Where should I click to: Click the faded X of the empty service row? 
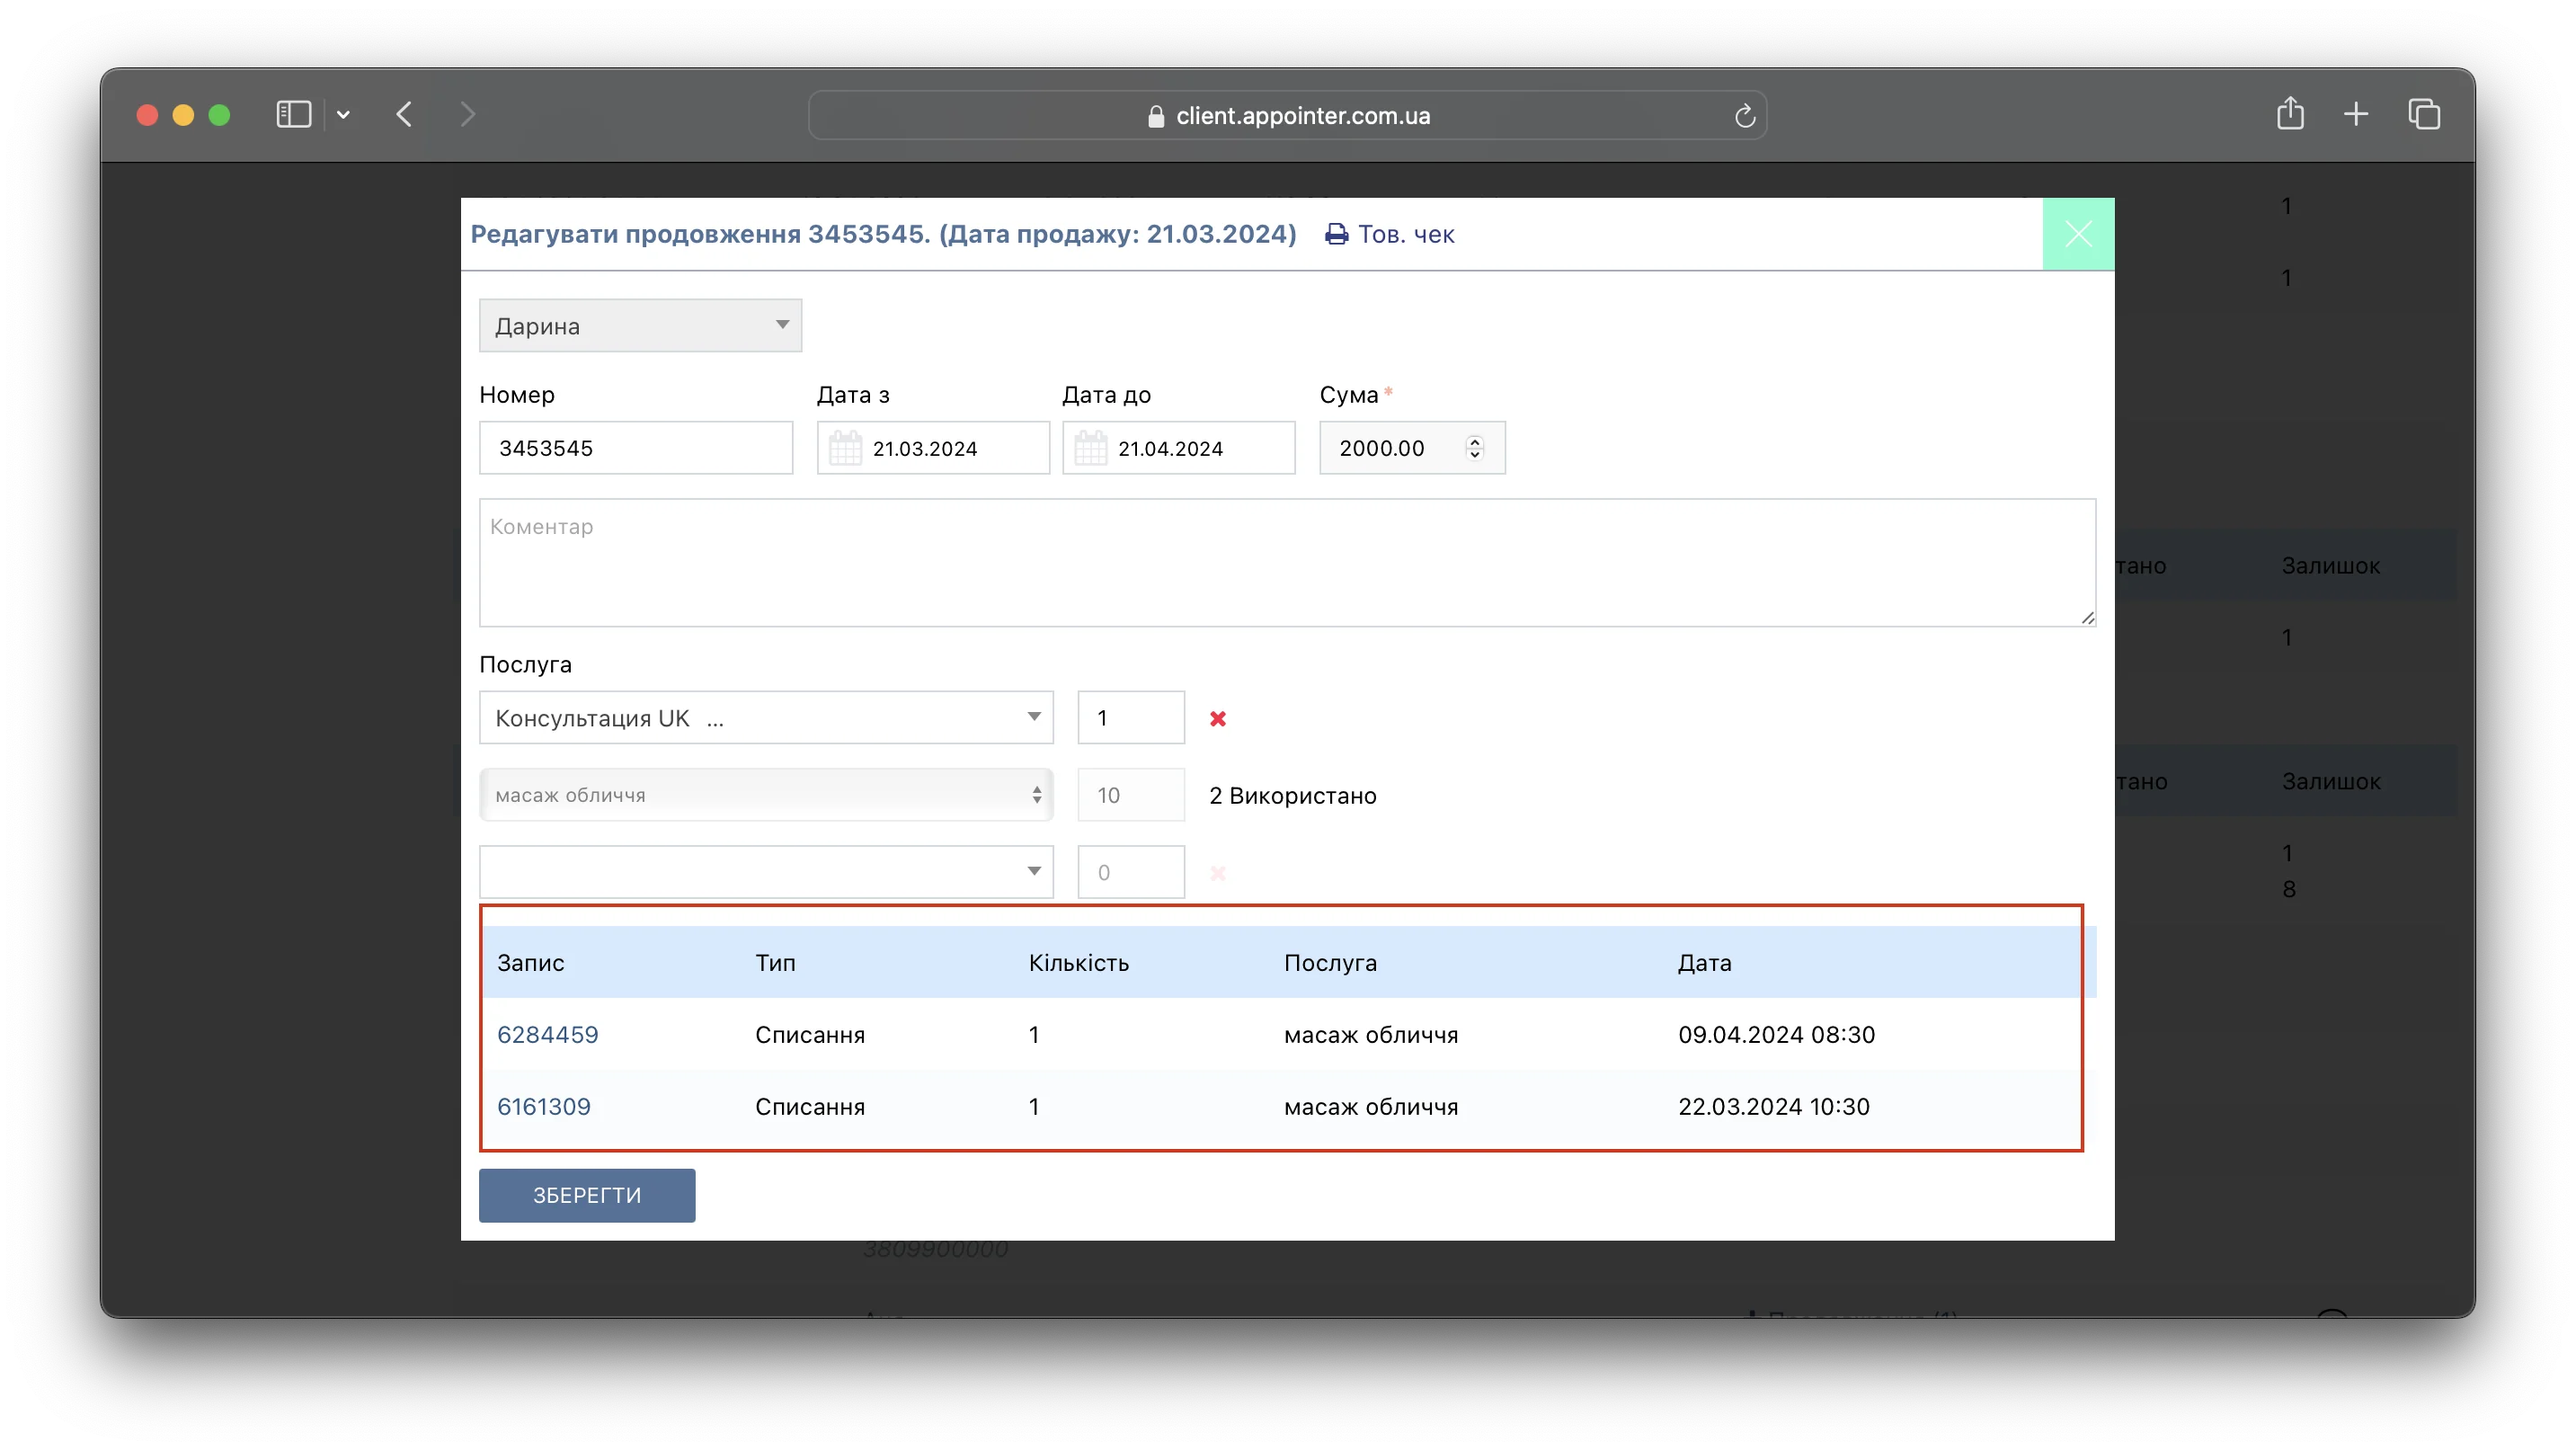pos(1218,873)
